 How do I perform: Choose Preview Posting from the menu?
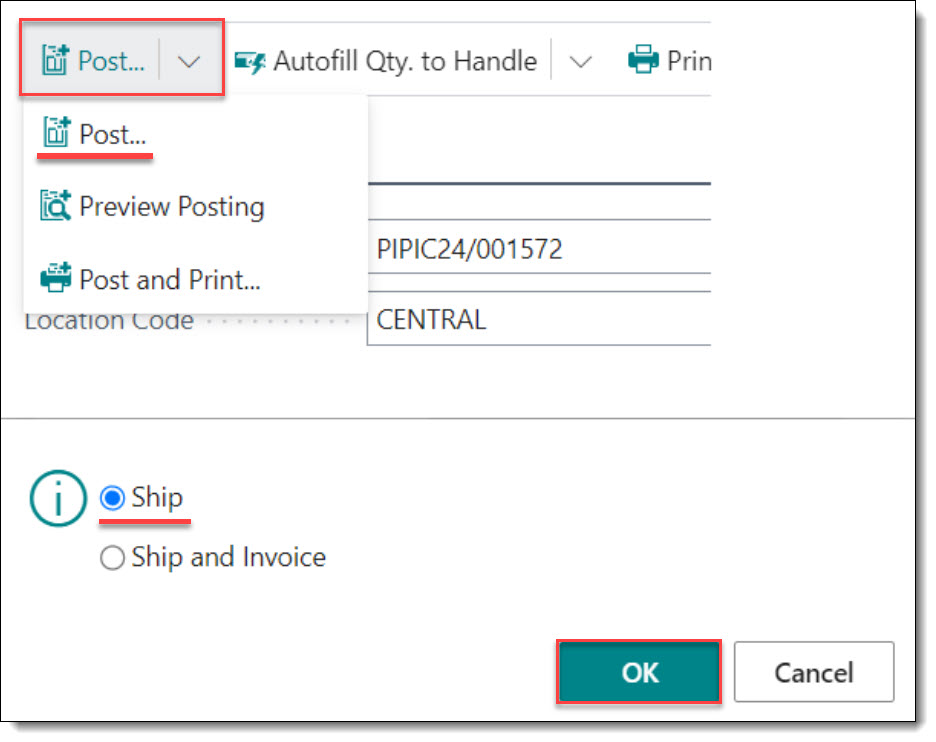pyautogui.click(x=171, y=207)
